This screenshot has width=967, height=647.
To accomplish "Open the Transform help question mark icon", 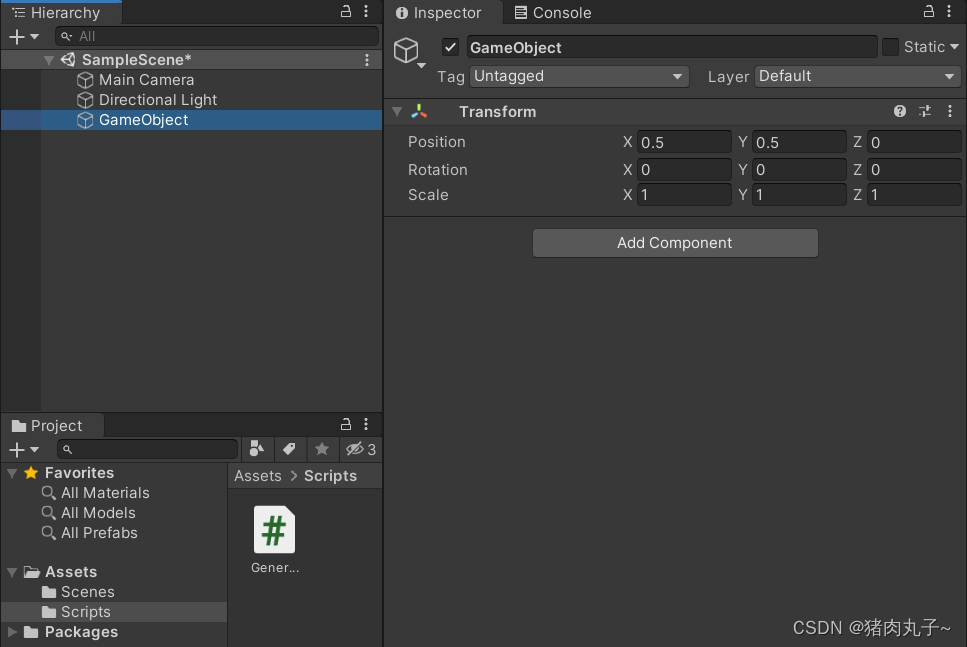I will coord(899,111).
